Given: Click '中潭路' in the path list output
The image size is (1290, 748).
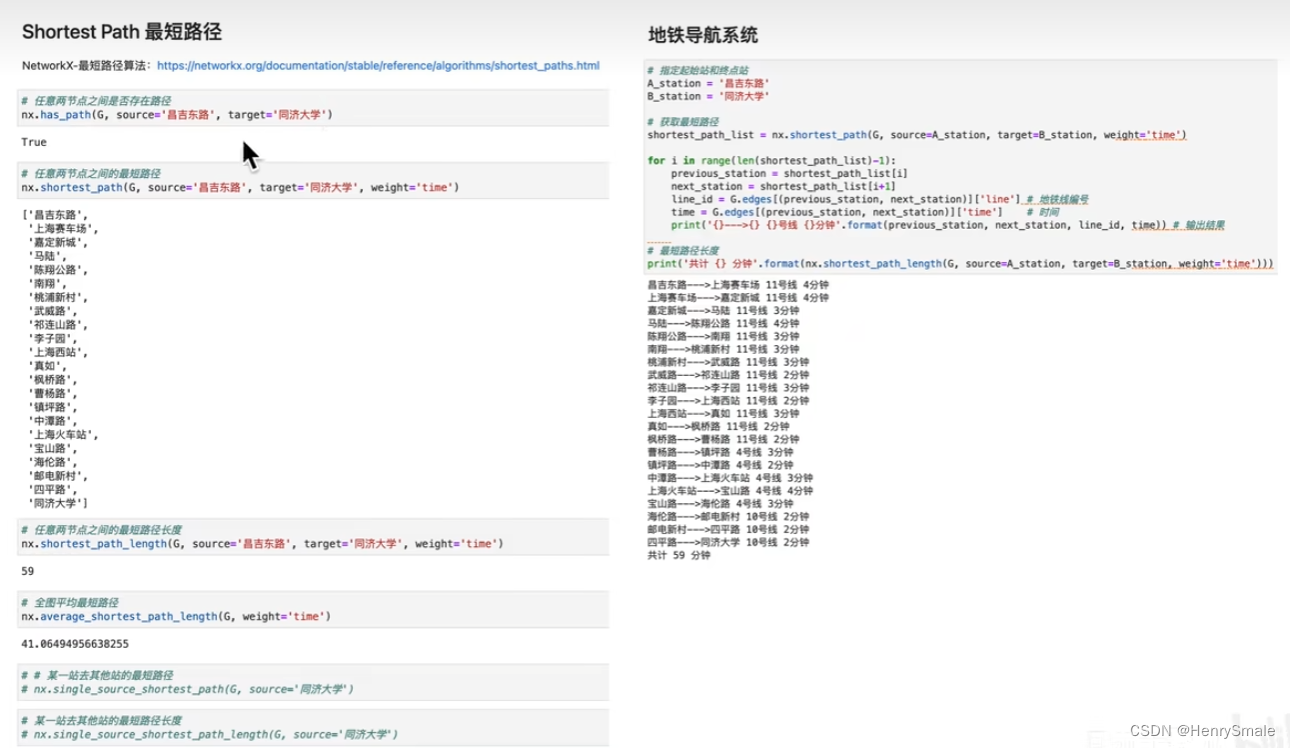Looking at the screenshot, I should (x=53, y=421).
